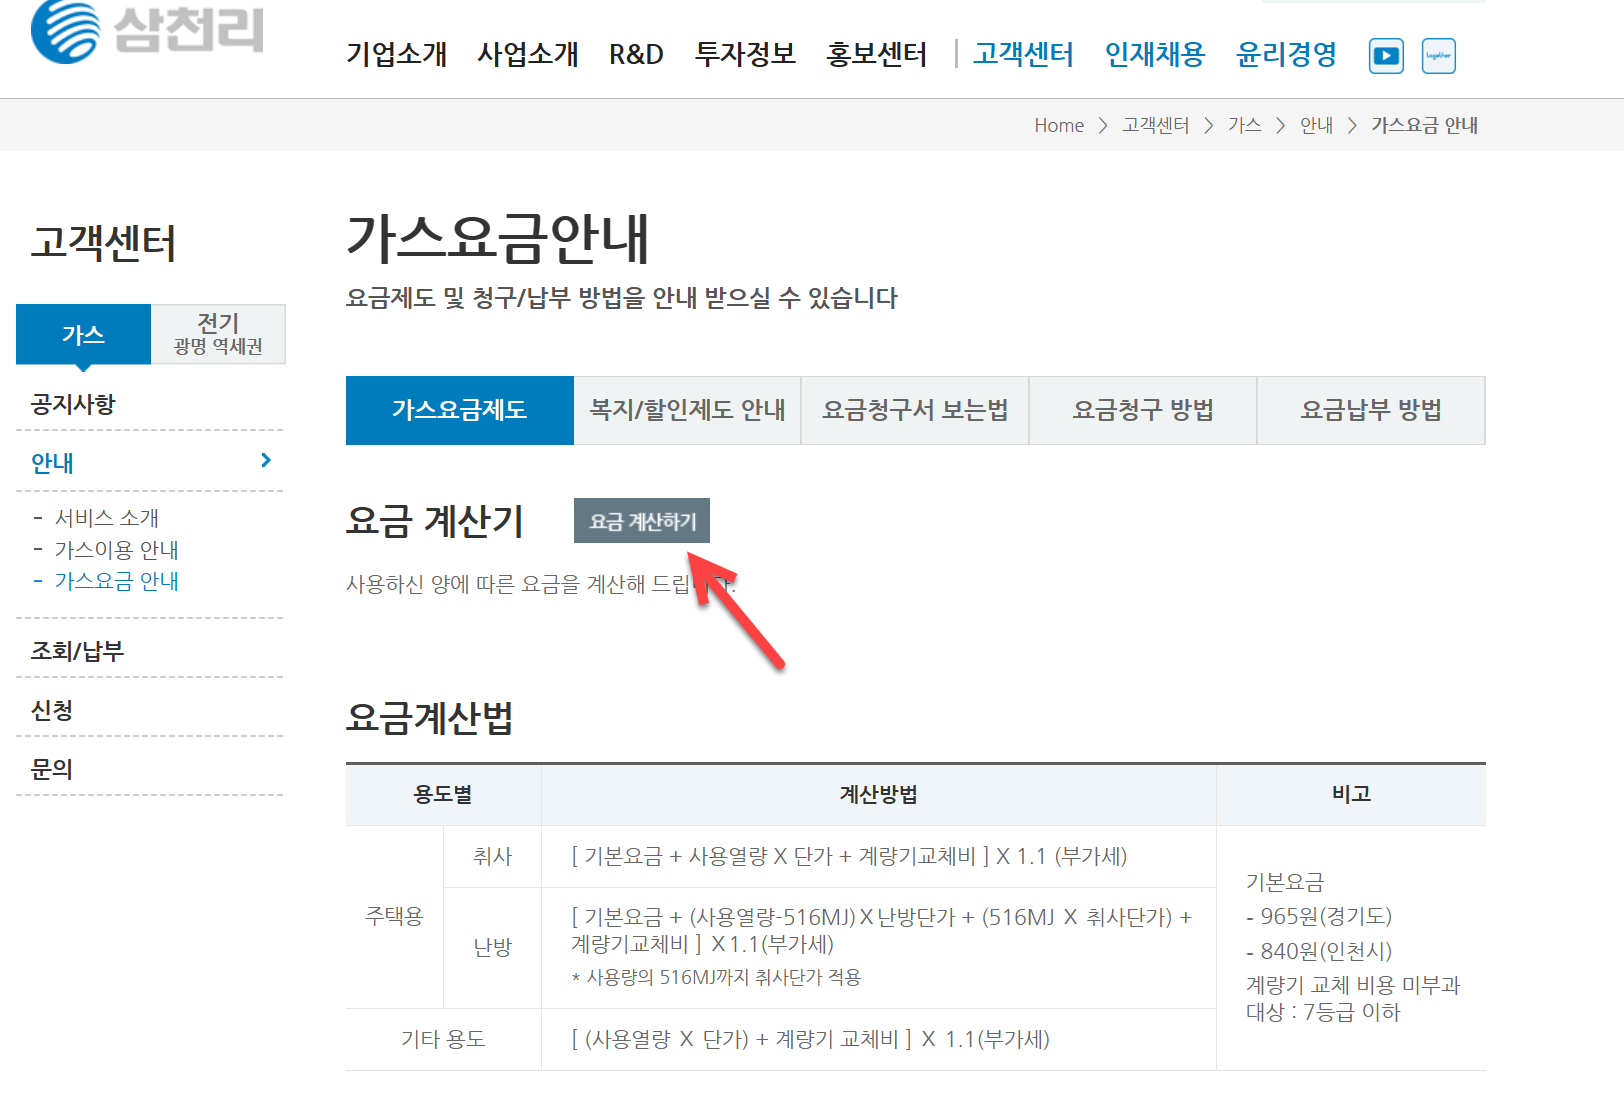This screenshot has height=1098, width=1624.
Task: Open the 공지사항 sidebar link
Action: coord(71,403)
